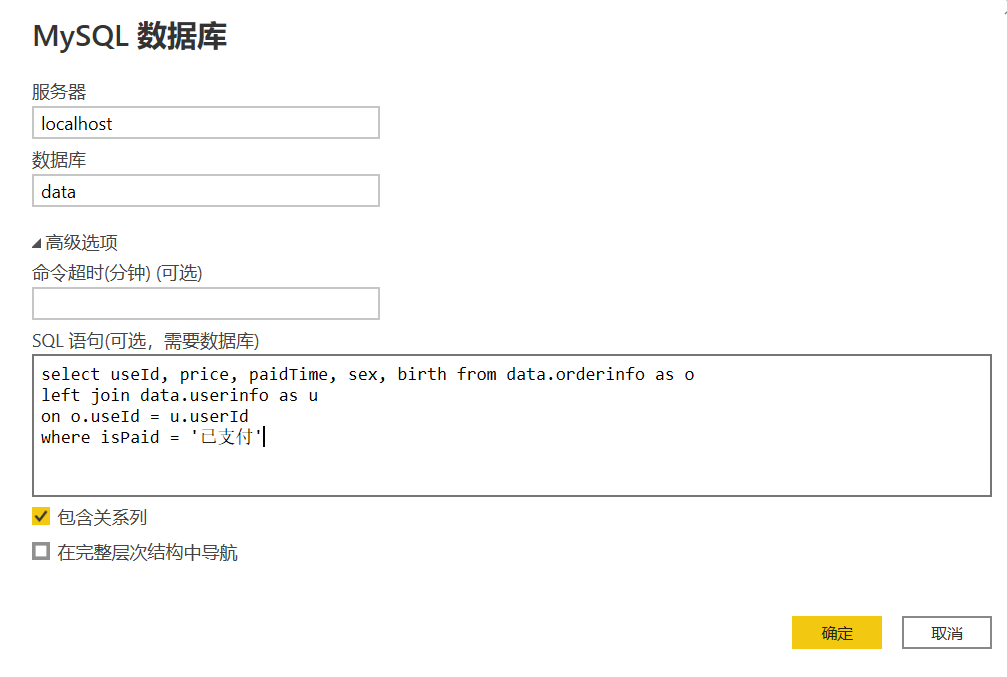1007x677 pixels.
Task: Click the 在完整层次结构中导航 label text
Action: pos(147,552)
